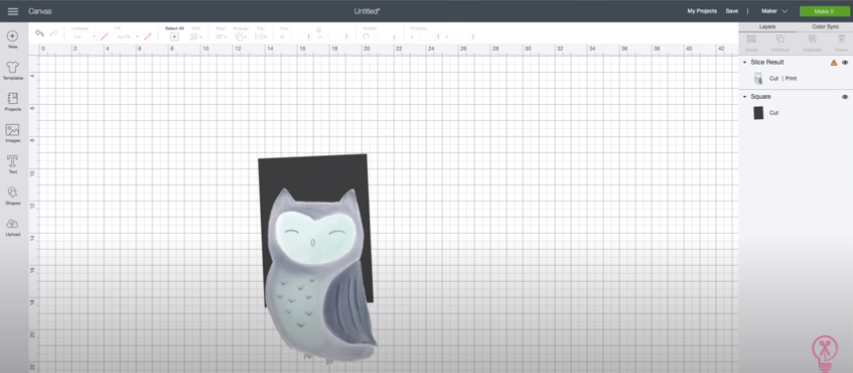Select the Slice Result owl thumbnail
The height and width of the screenshot is (373, 853).
pyautogui.click(x=758, y=79)
